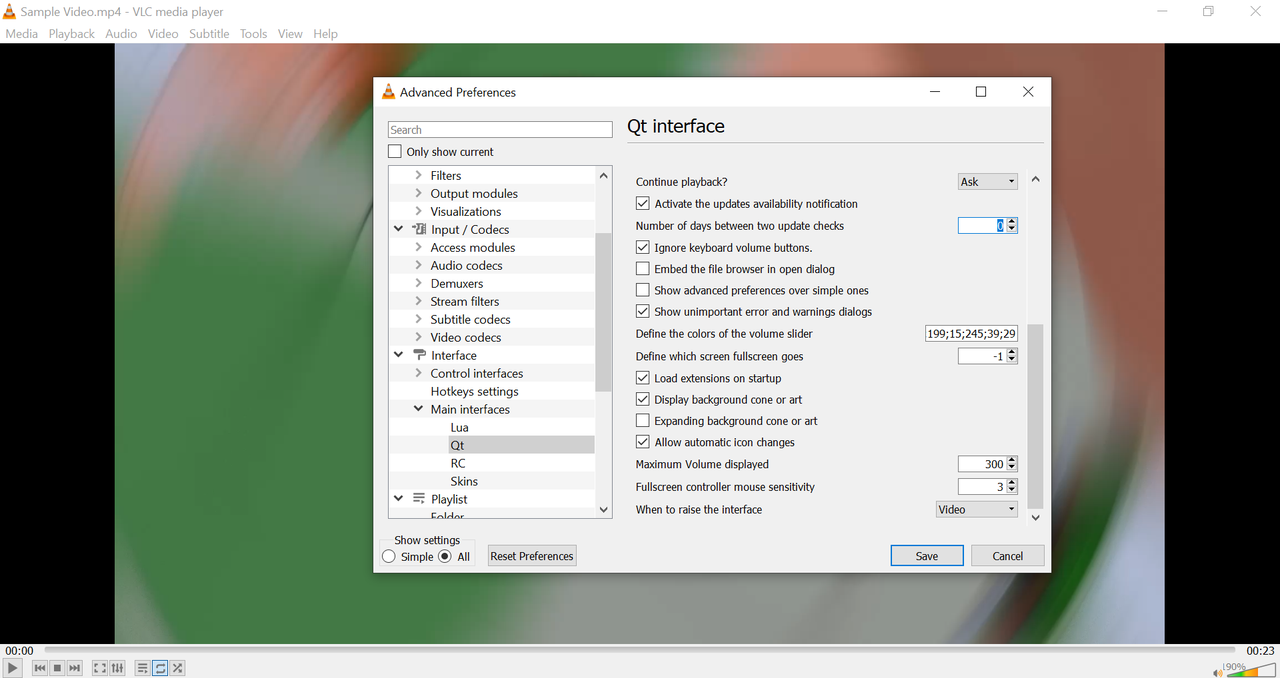Viewport: 1280px width, 678px height.
Task: Enable 'Expanding background cone or art'
Action: [643, 421]
